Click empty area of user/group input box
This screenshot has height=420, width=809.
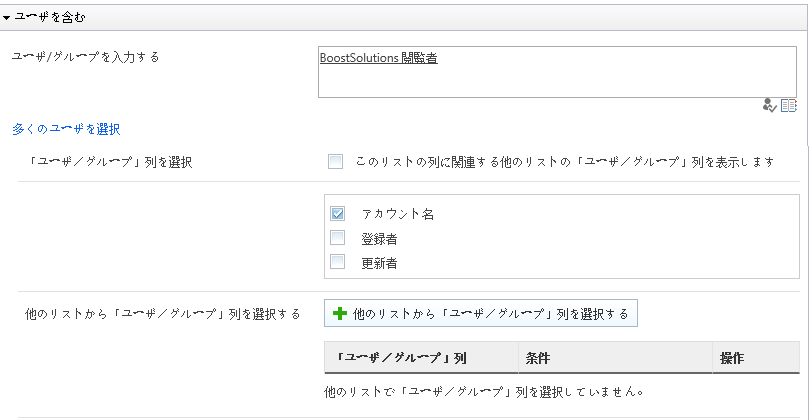click(x=557, y=80)
